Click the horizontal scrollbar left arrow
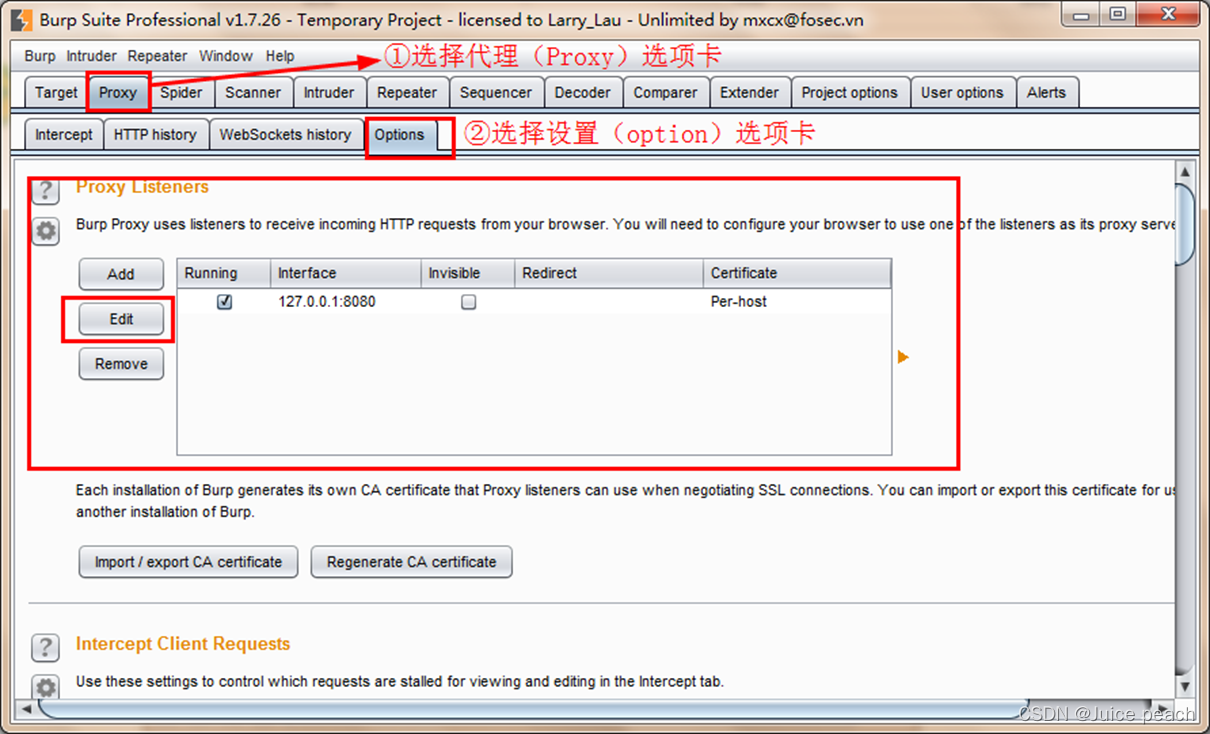 click(27, 709)
